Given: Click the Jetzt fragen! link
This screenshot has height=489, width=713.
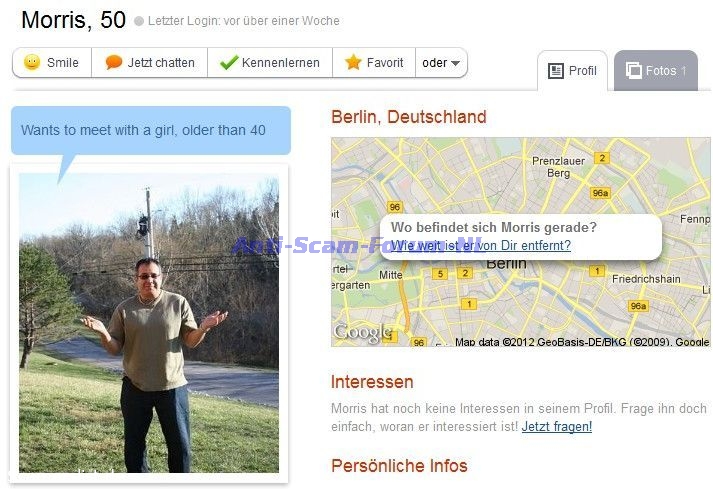Looking at the screenshot, I should pyautogui.click(x=557, y=427).
